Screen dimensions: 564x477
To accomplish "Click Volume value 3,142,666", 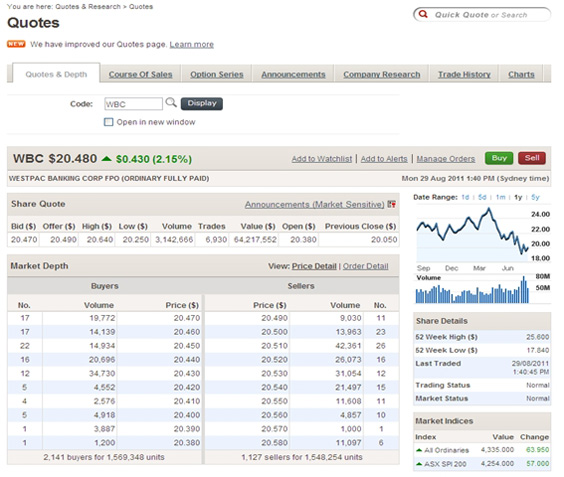I will 174,240.
